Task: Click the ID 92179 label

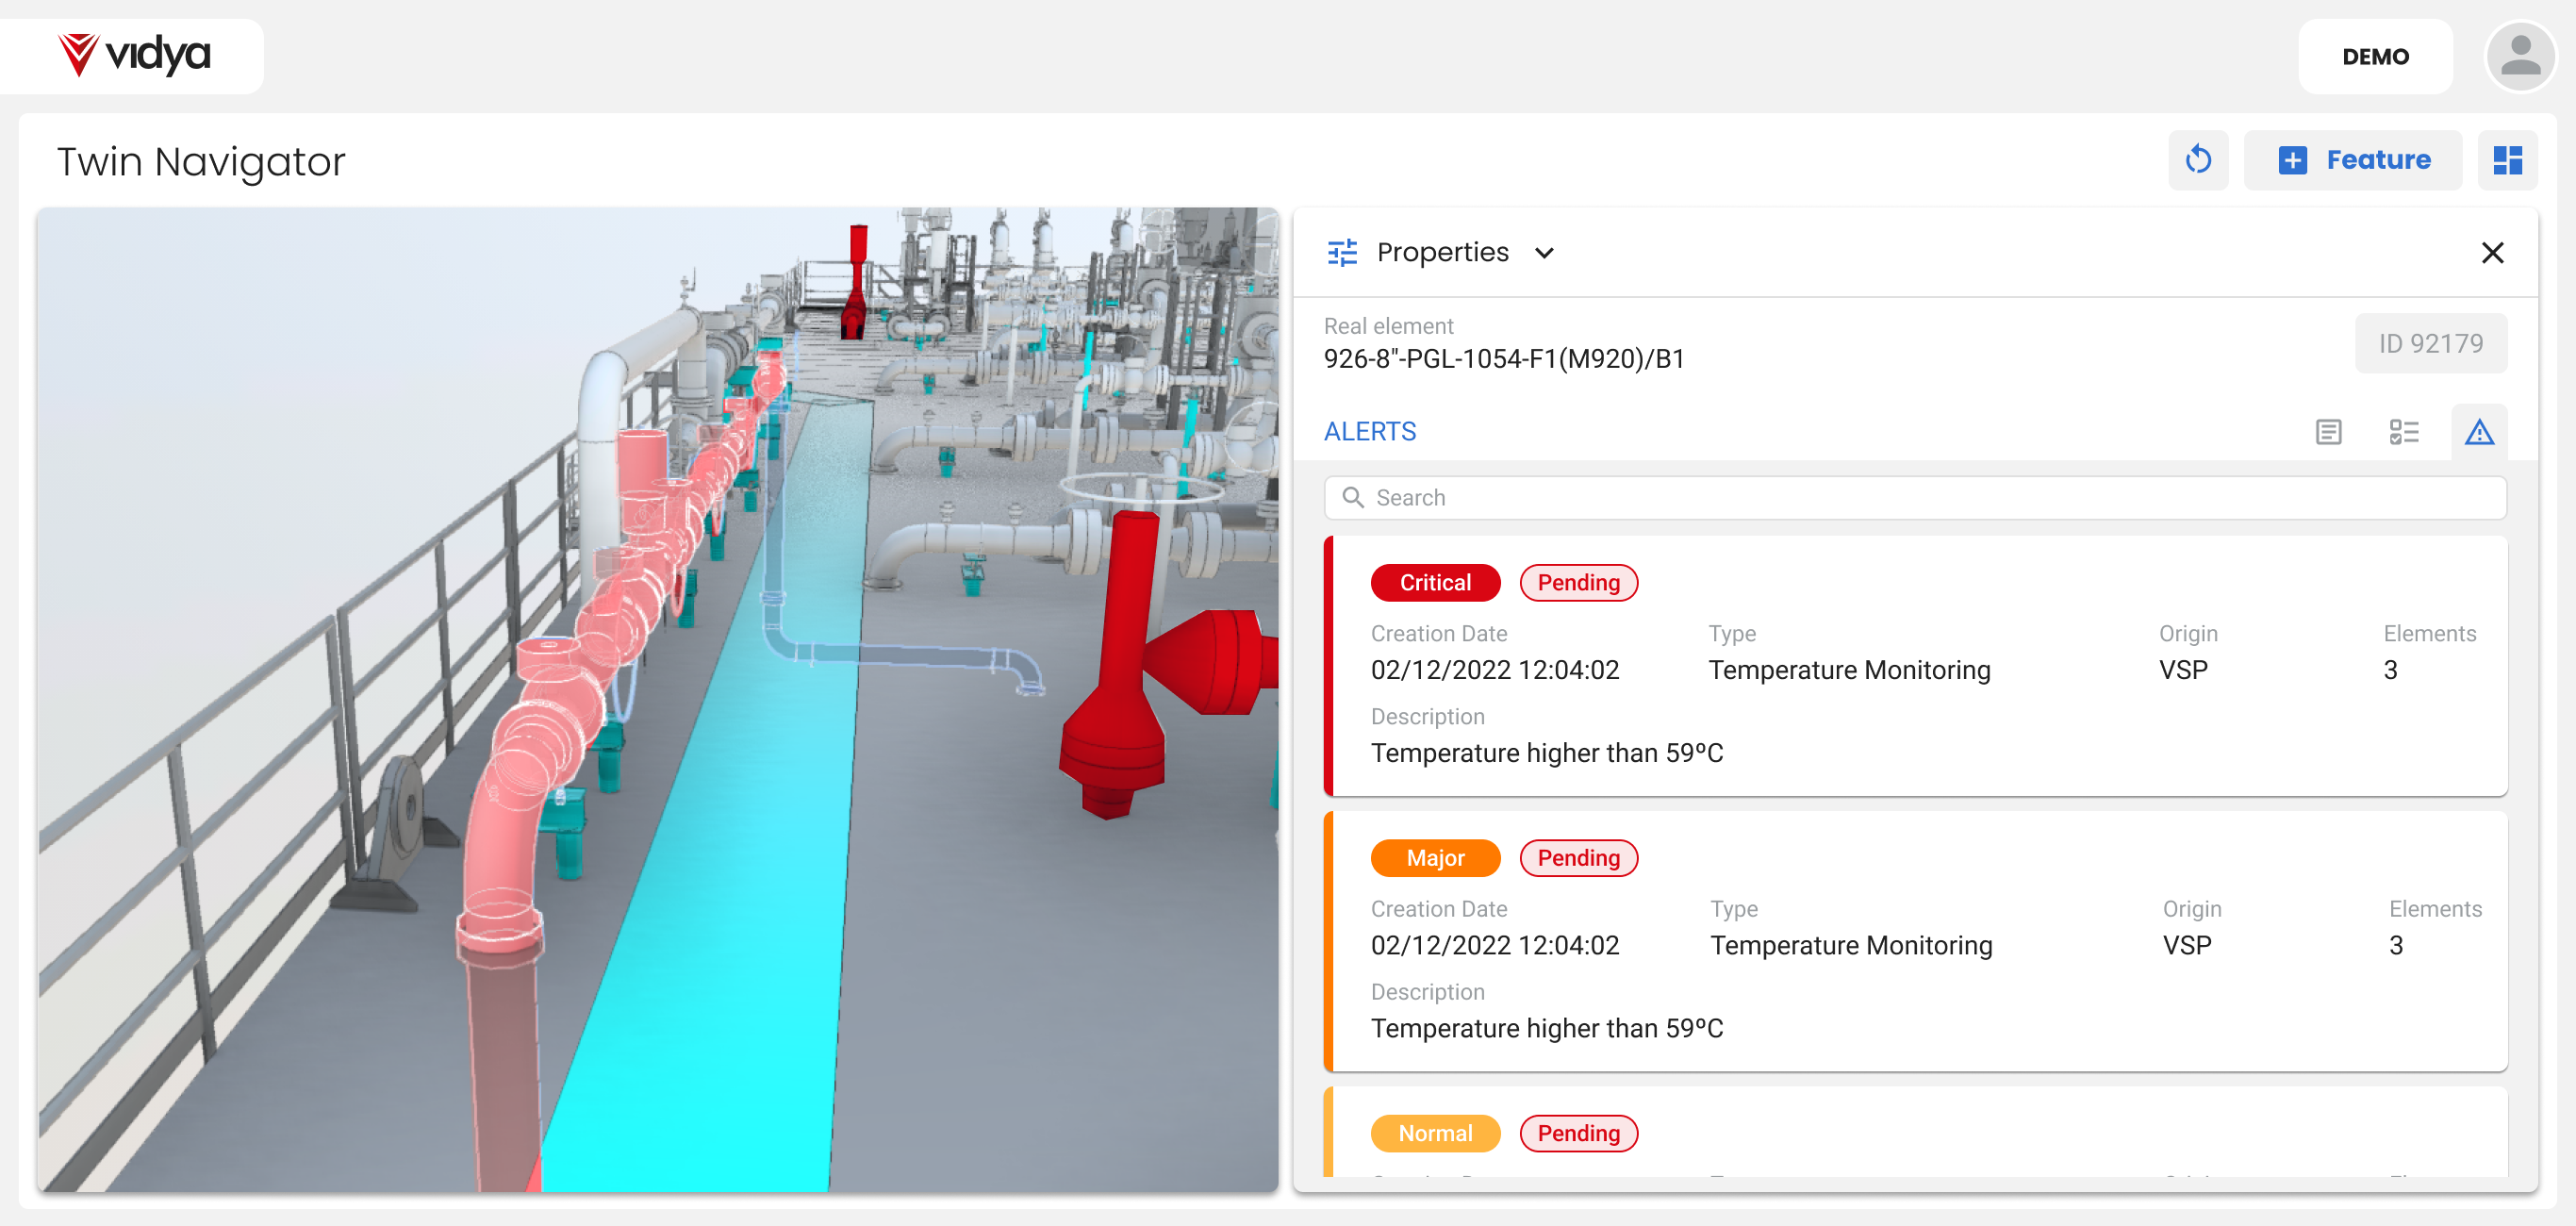Action: [x=2431, y=343]
